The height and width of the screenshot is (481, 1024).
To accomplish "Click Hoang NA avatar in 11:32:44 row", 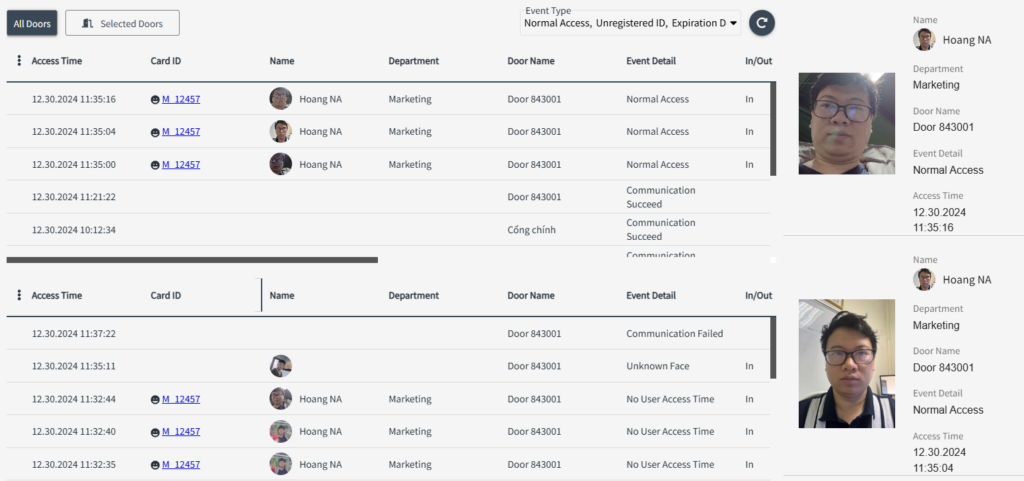I will tap(281, 399).
